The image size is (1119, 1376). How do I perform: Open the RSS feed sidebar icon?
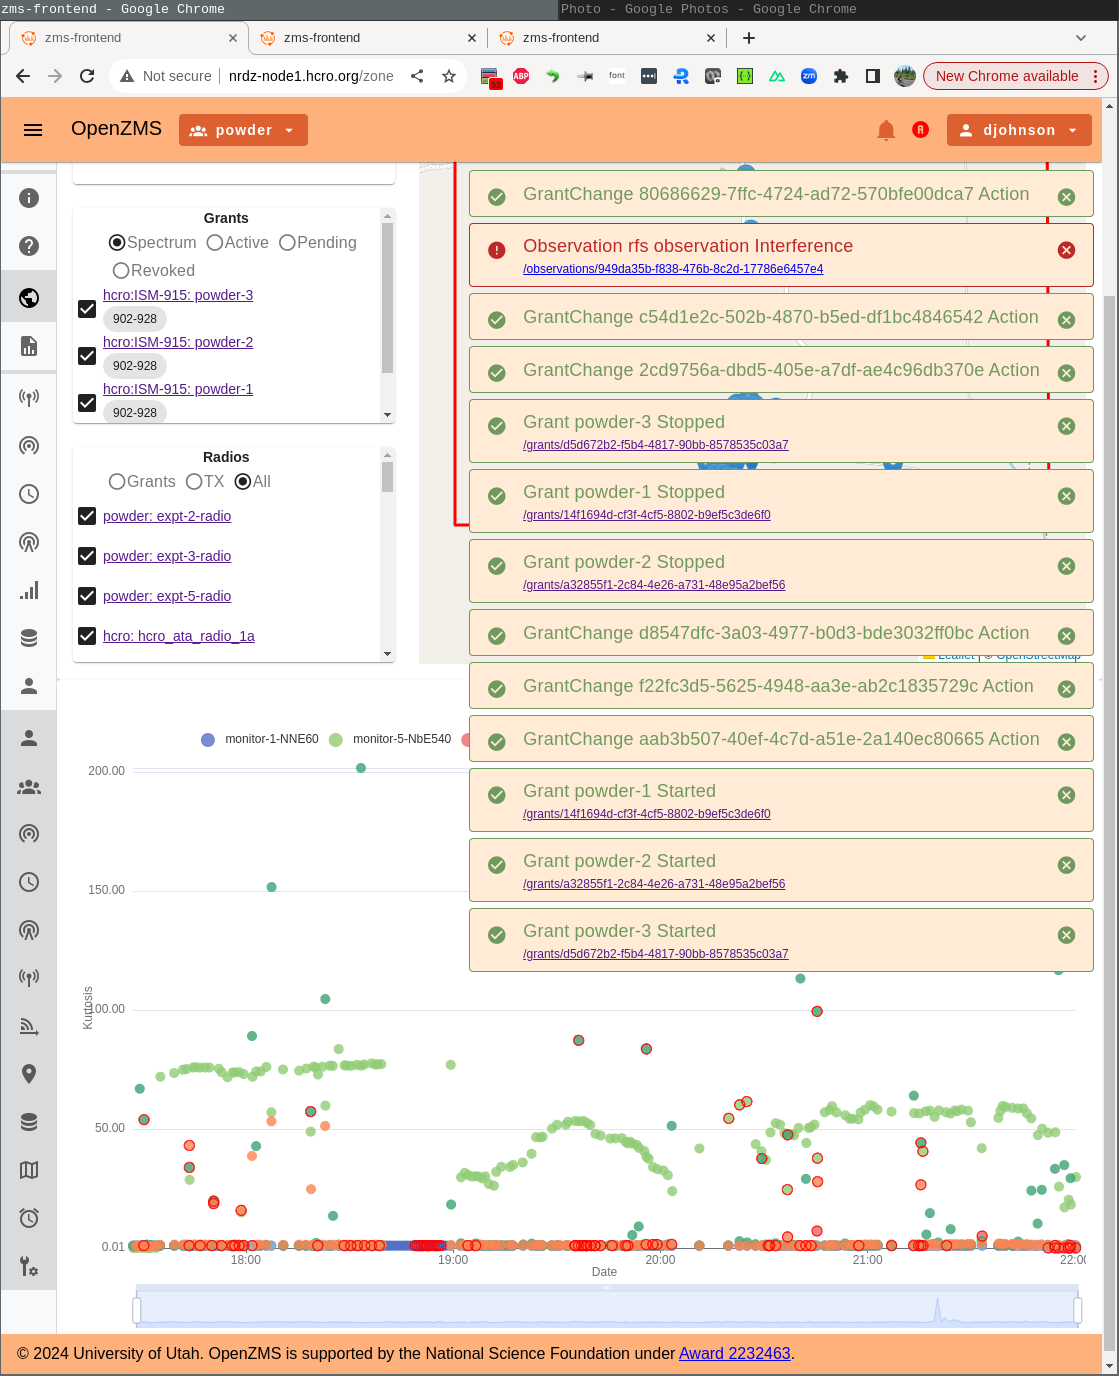tap(29, 1026)
